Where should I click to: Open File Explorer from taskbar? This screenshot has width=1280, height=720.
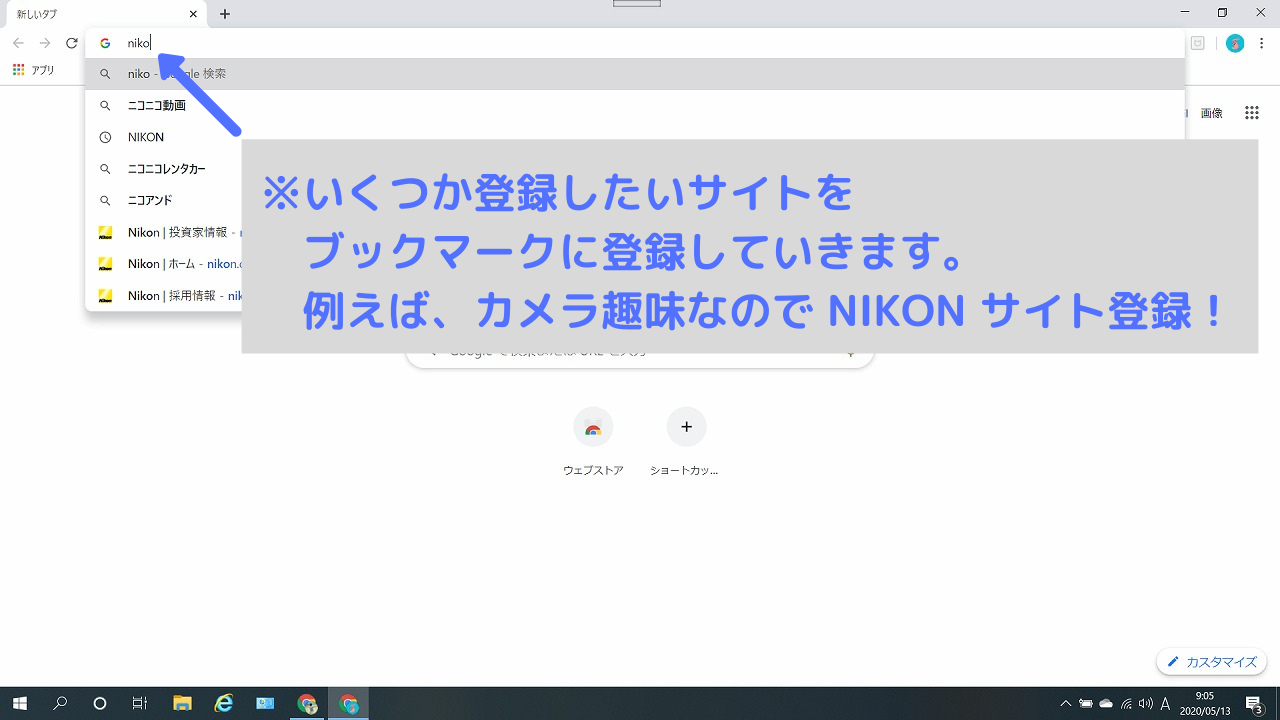point(182,703)
